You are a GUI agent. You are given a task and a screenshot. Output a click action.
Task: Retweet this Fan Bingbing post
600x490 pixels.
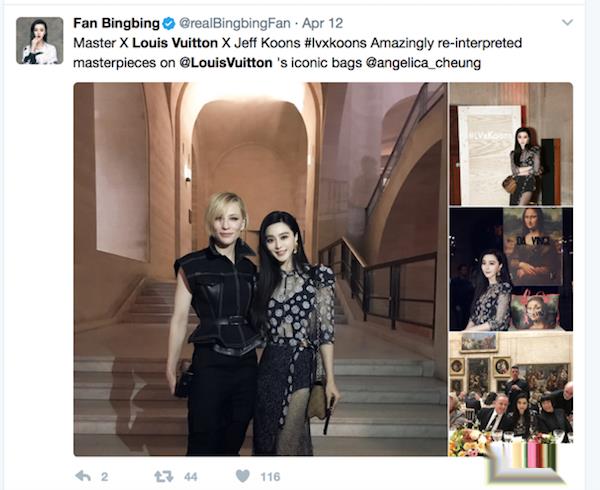[x=163, y=476]
